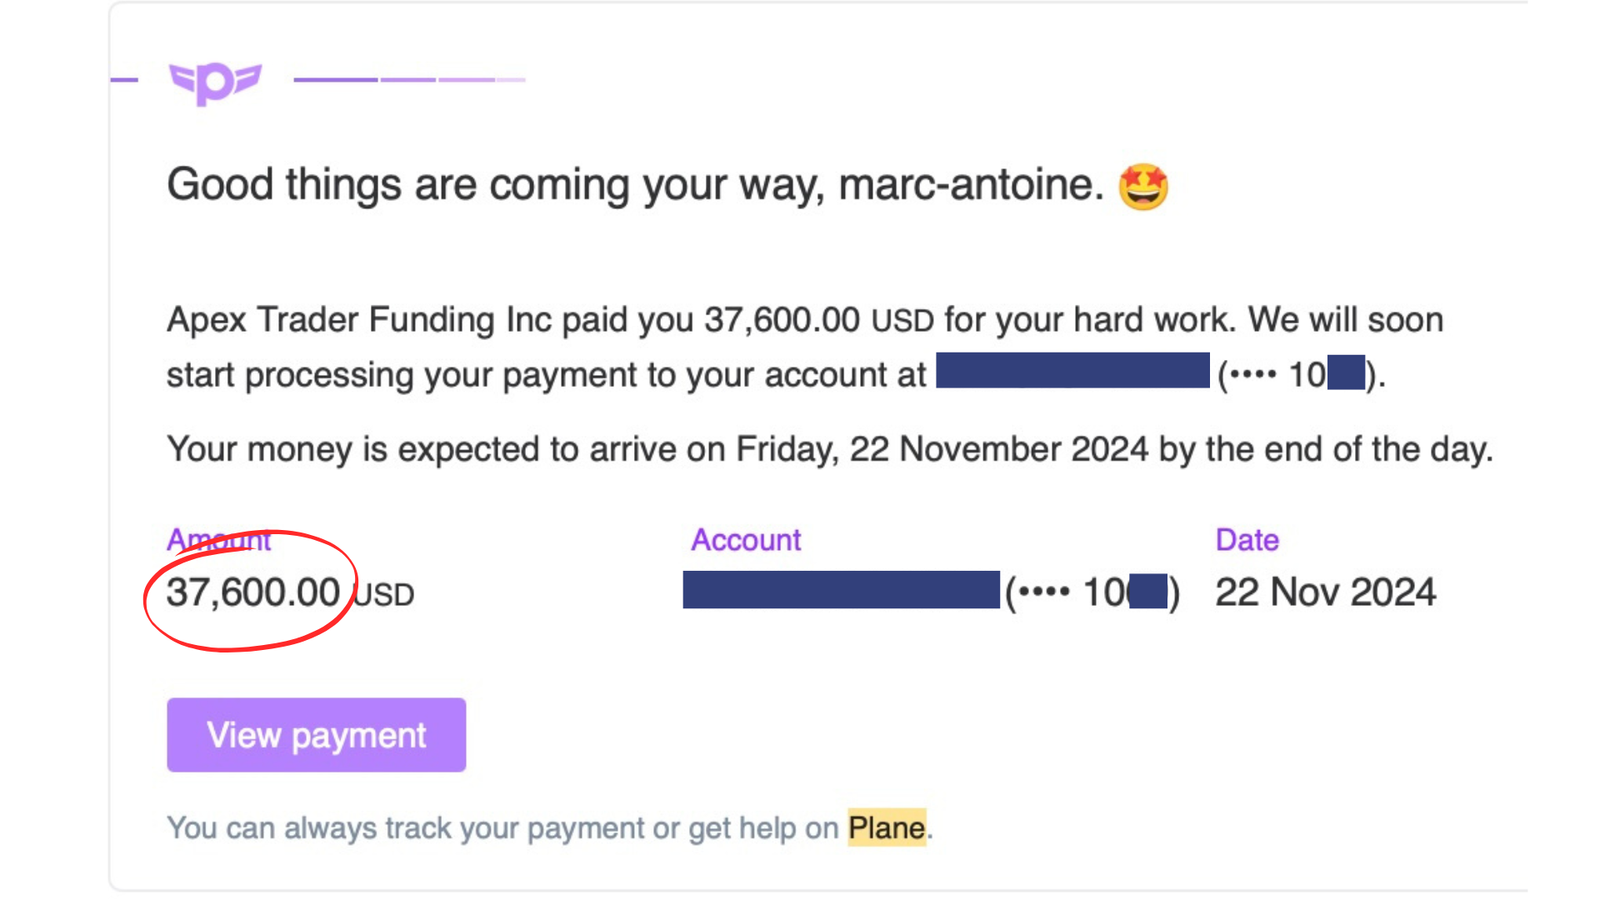1600x900 pixels.
Task: Open the View payment button
Action: (316, 735)
